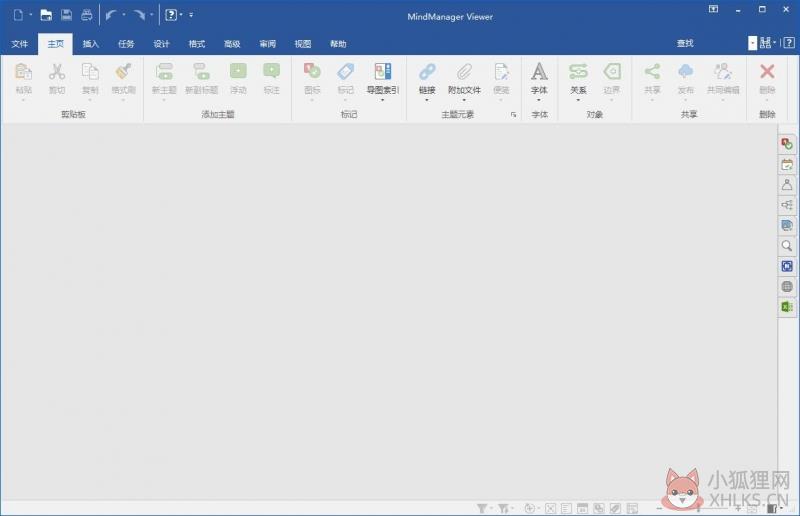The height and width of the screenshot is (516, 800).
Task: Click the 便笺 notes icon
Action: [502, 71]
